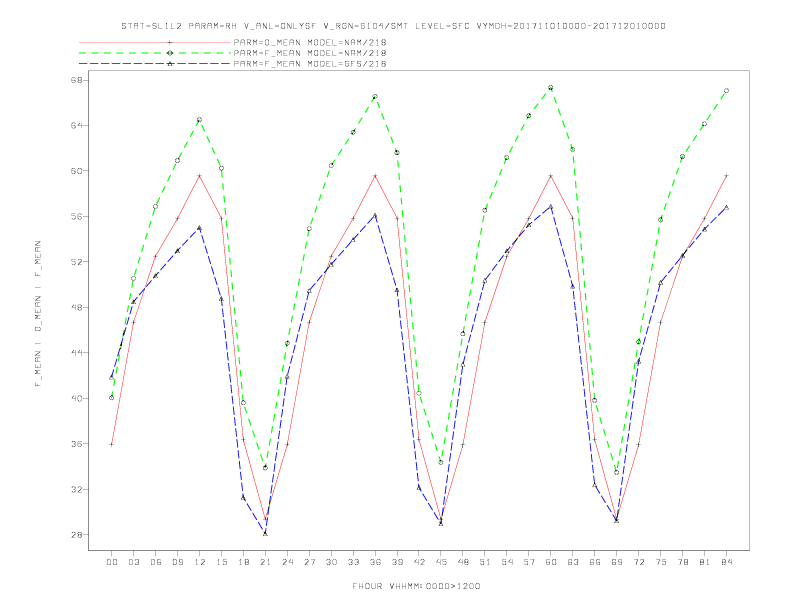Click forecast hour 63 on the horizontal axis
The height and width of the screenshot is (612, 792).
coord(573,562)
